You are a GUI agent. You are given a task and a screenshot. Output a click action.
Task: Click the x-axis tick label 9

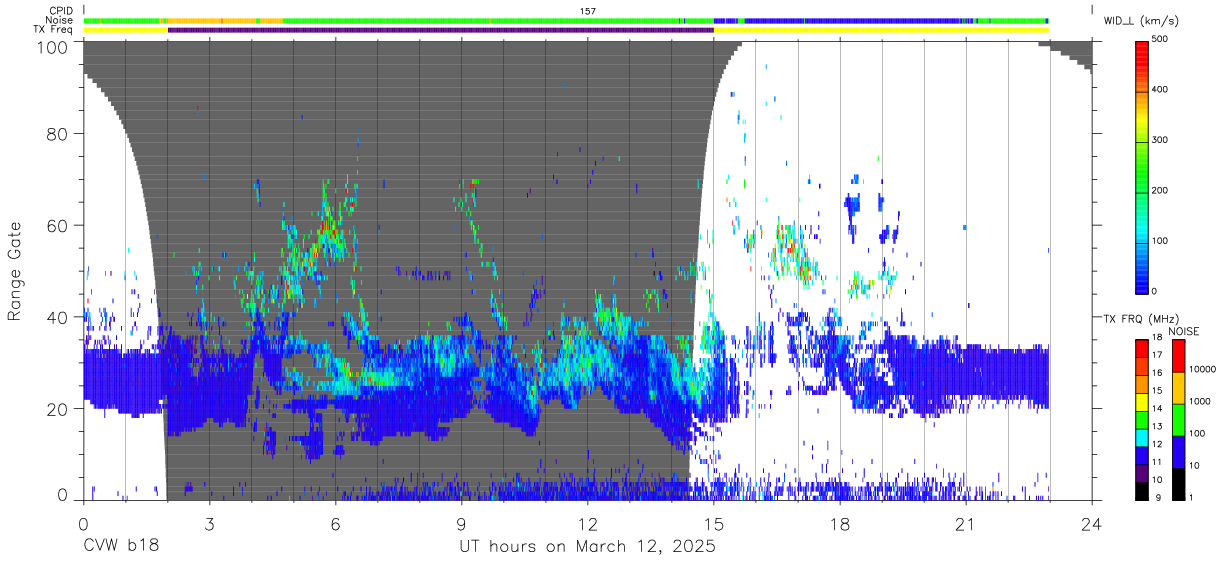[x=461, y=523]
